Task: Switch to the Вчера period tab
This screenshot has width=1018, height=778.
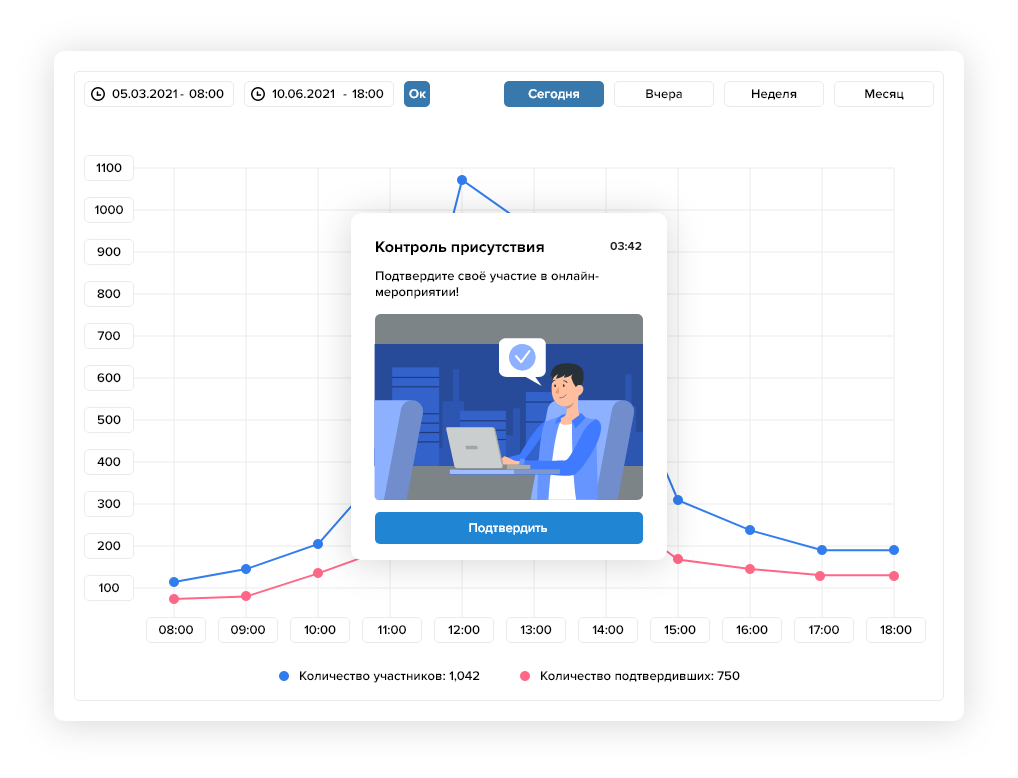Action: point(663,94)
